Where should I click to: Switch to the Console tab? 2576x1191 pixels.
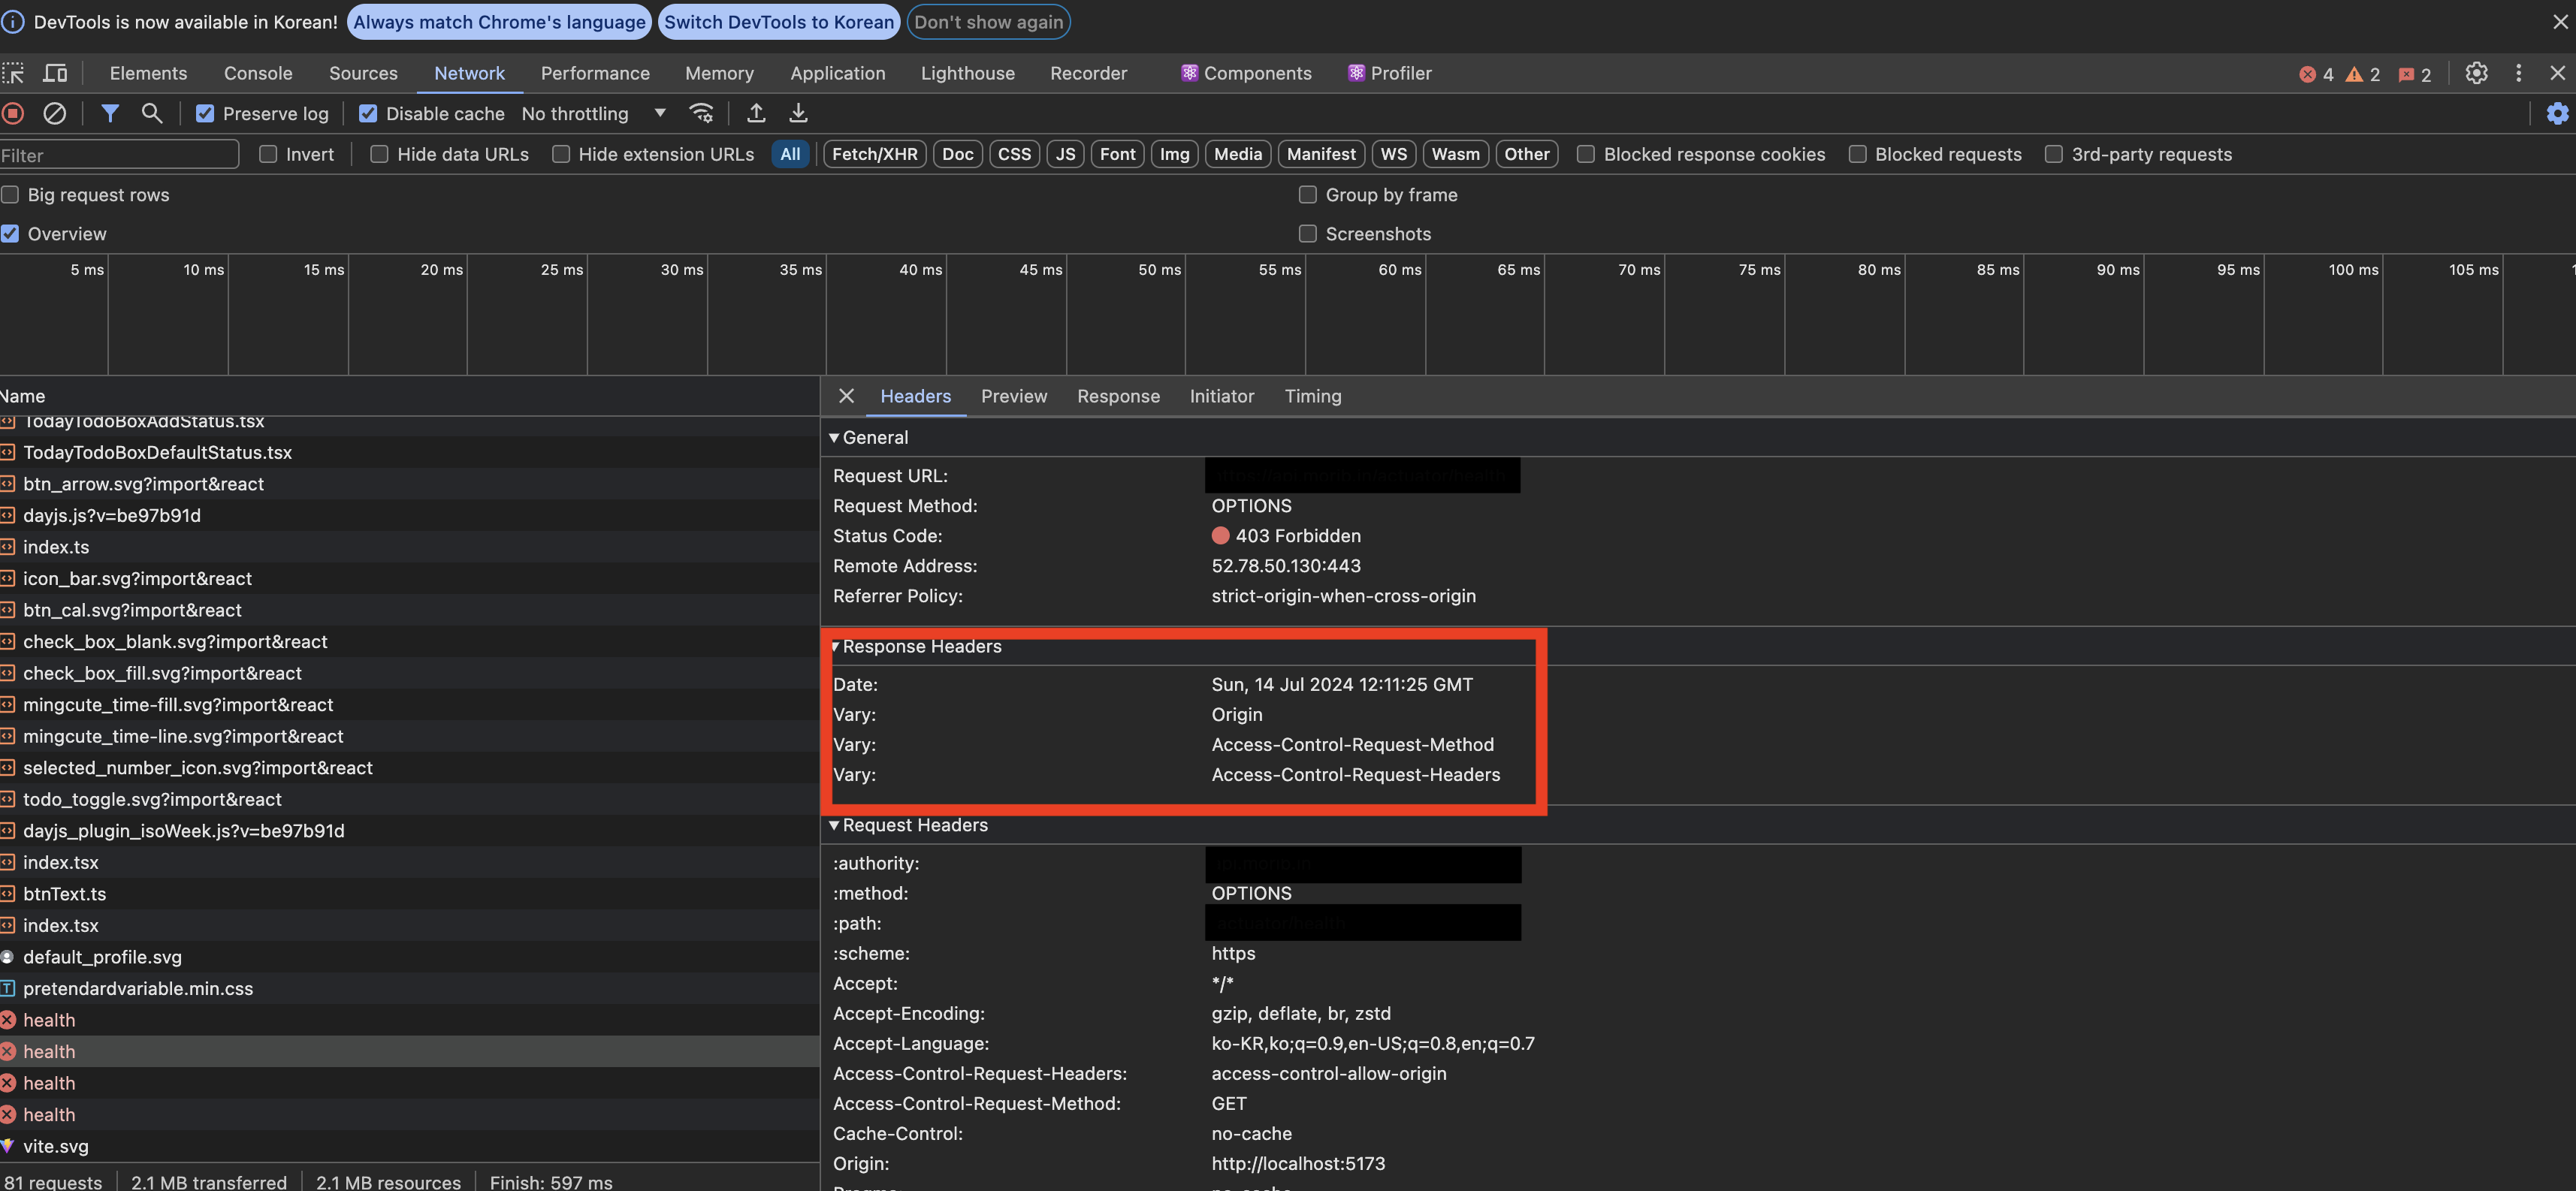(x=258, y=73)
